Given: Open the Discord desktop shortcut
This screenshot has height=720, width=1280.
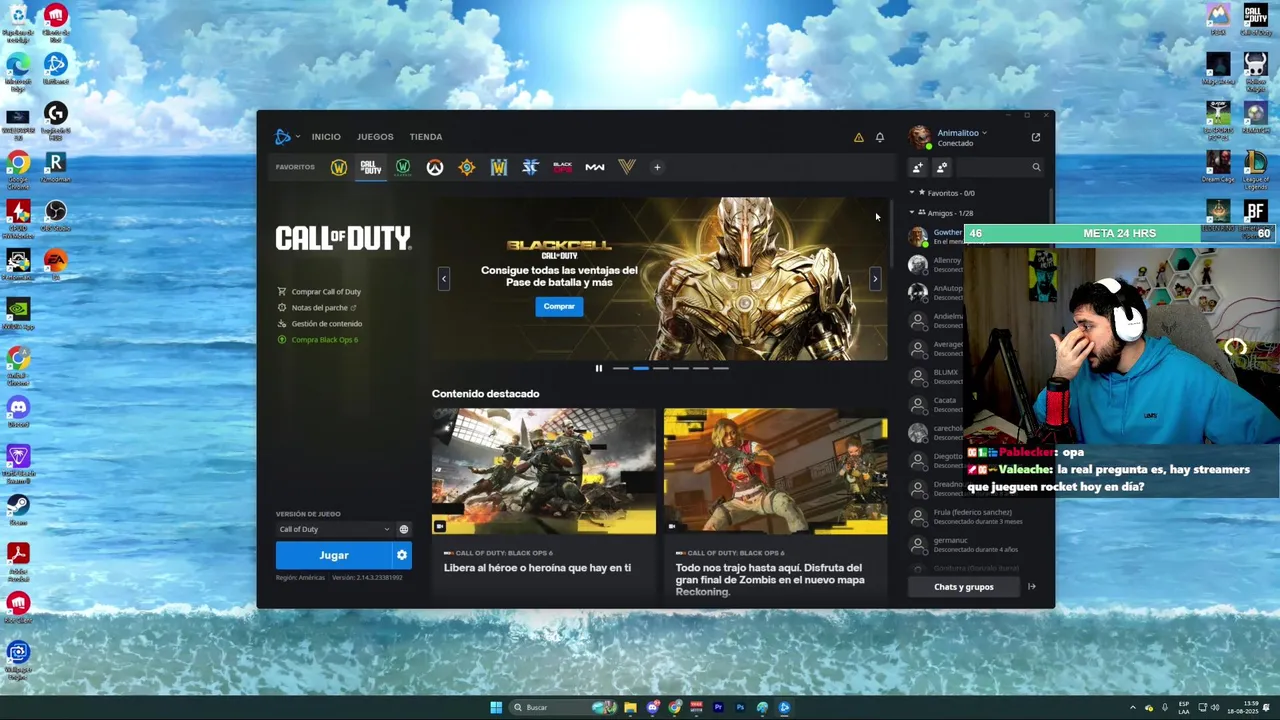Looking at the screenshot, I should [x=18, y=411].
